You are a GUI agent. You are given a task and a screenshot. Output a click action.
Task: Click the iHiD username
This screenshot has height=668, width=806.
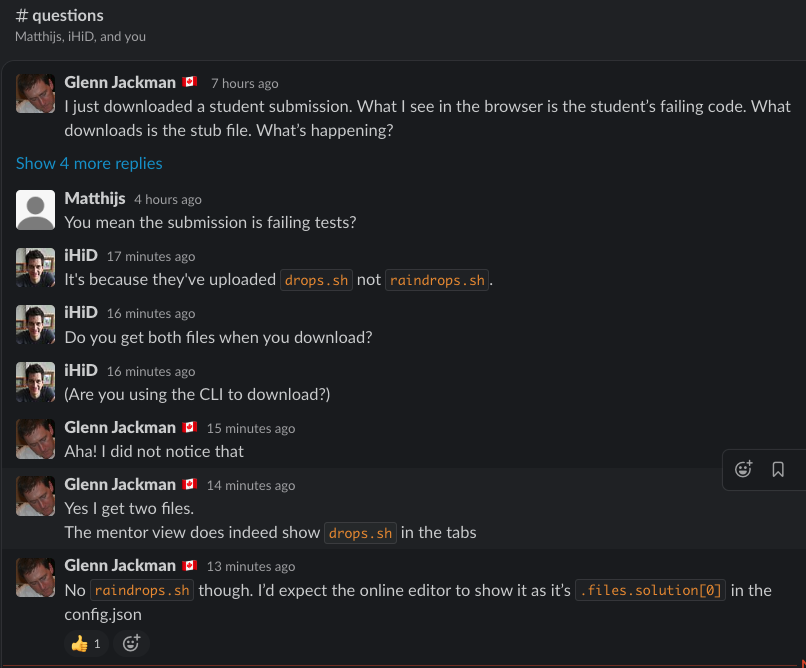(x=81, y=255)
